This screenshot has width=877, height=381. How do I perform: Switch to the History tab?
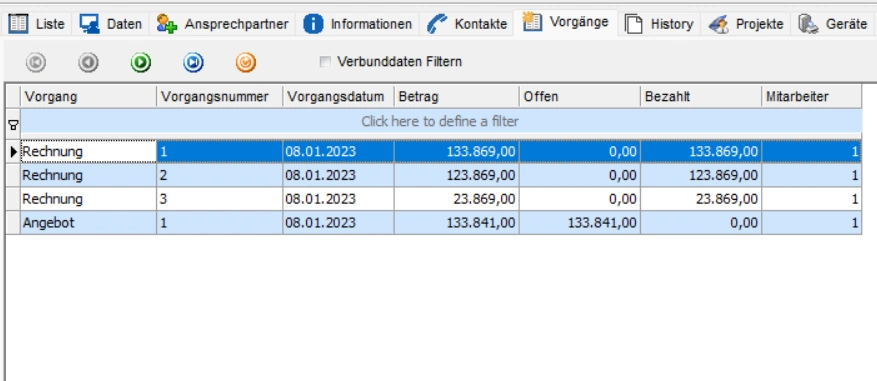point(659,24)
